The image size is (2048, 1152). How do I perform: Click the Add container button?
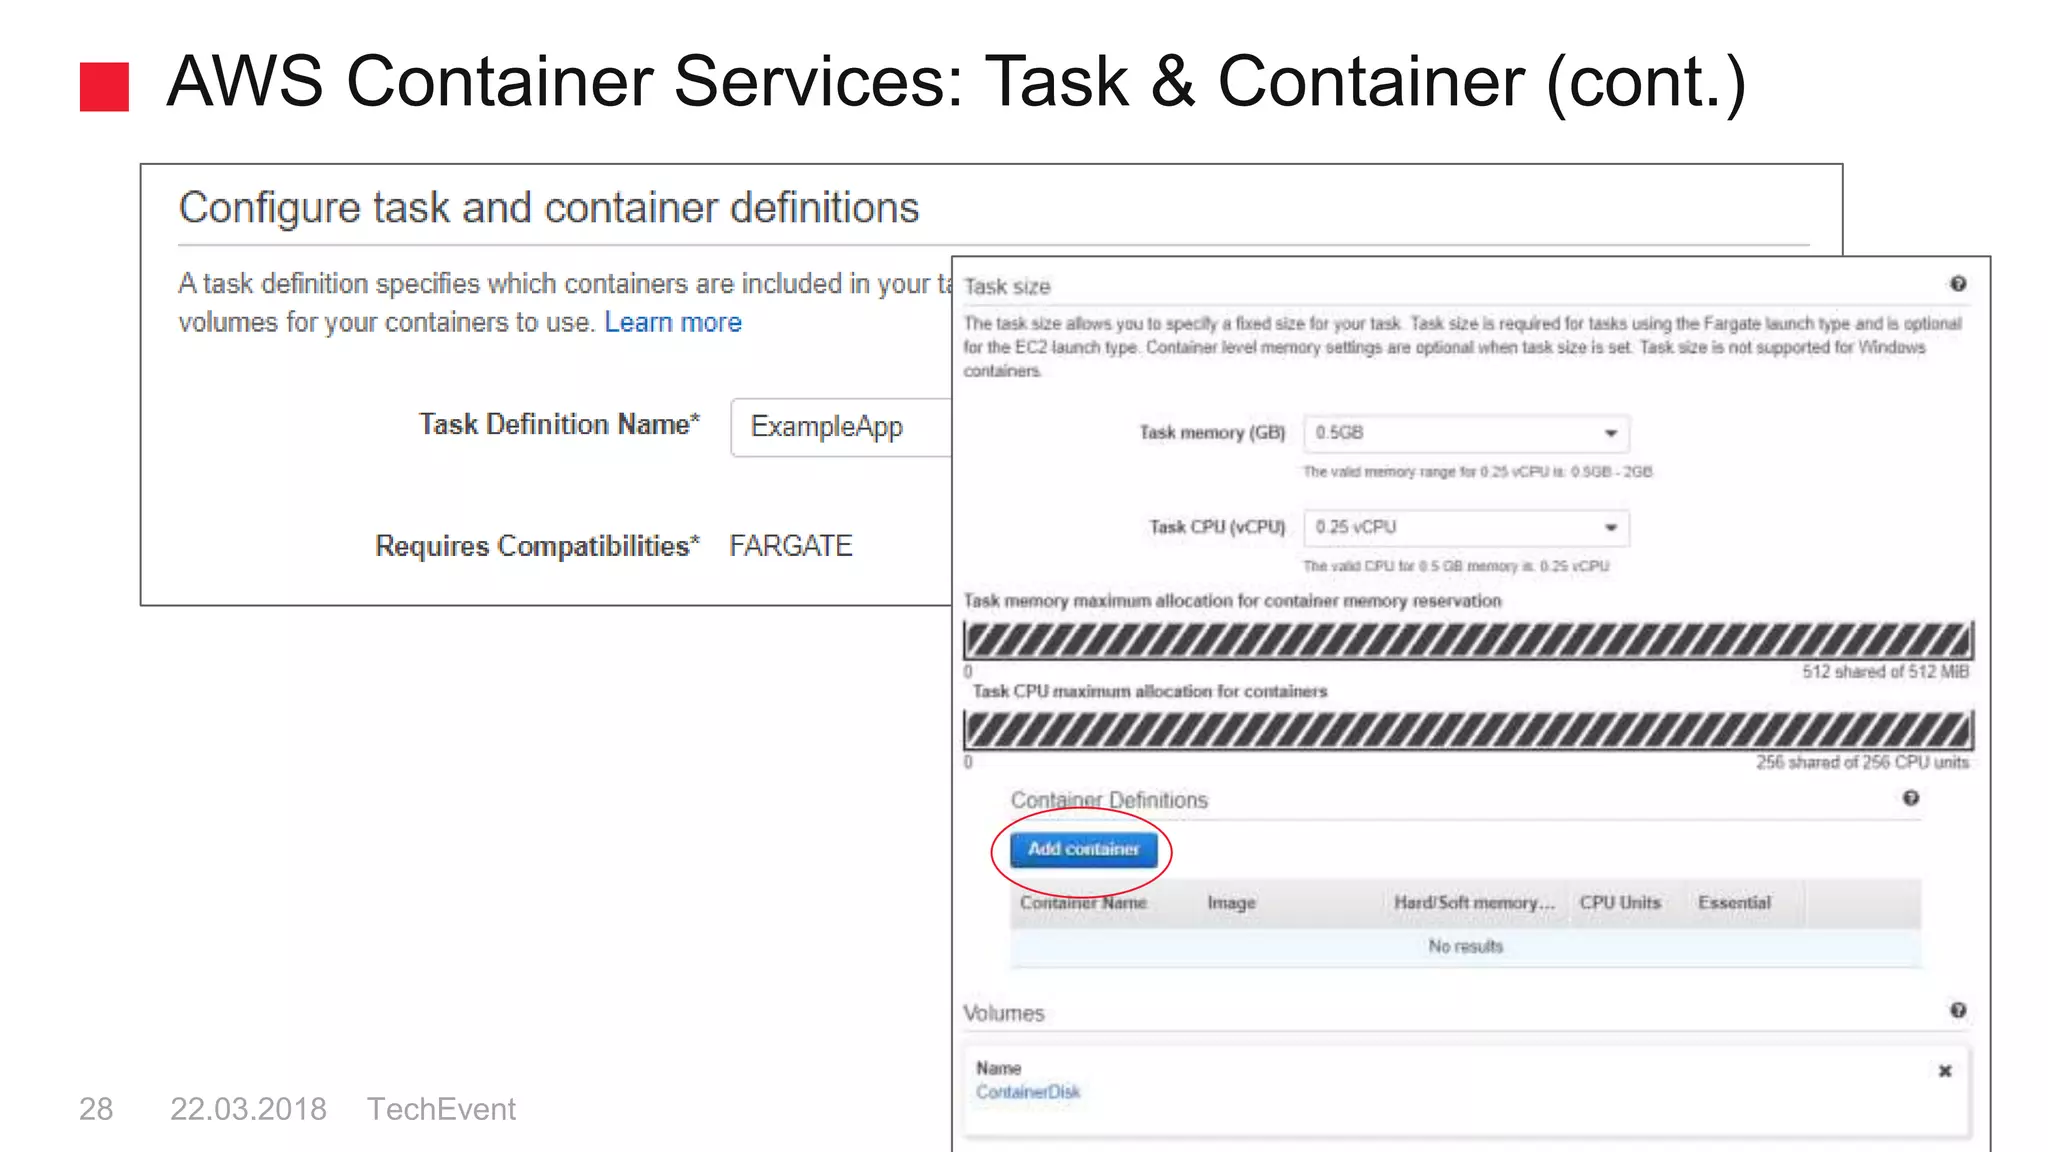pos(1083,849)
